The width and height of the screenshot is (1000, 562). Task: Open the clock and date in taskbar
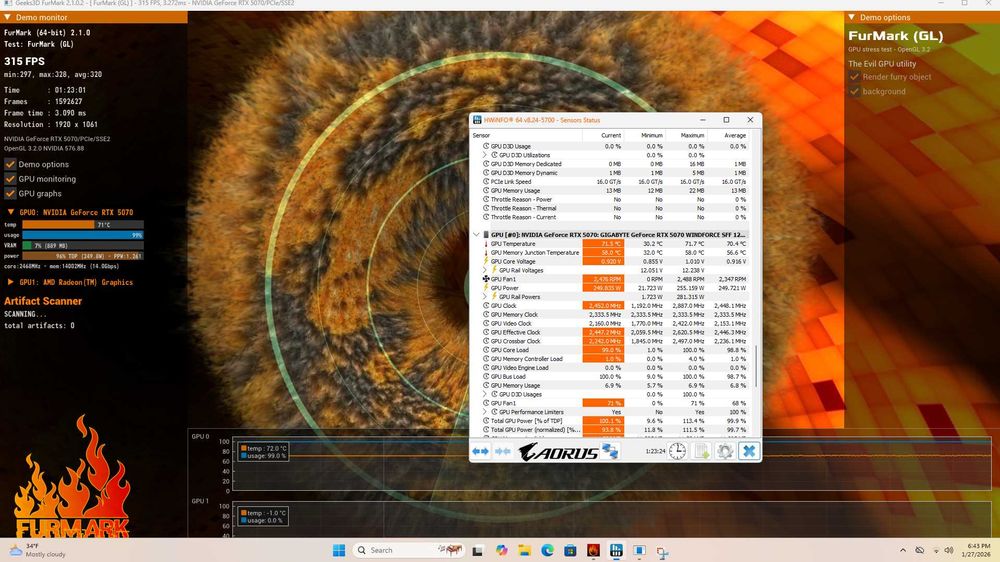coord(976,550)
